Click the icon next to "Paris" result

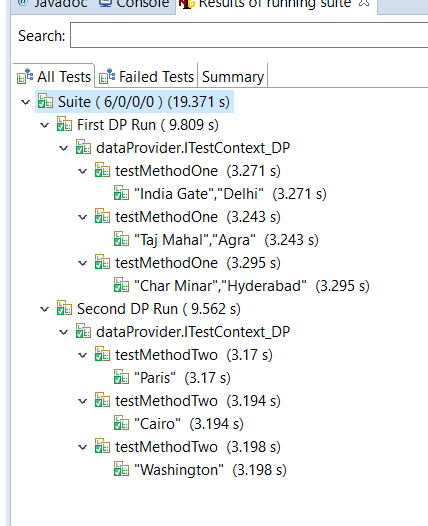[121, 378]
